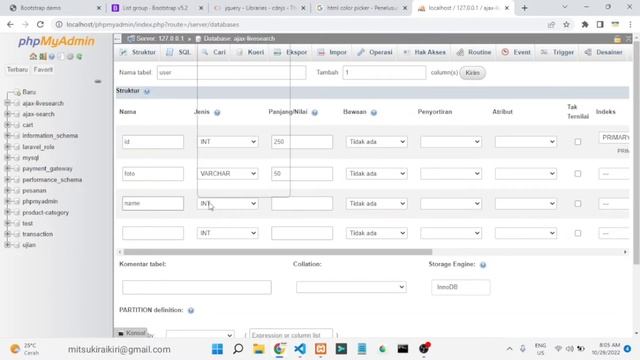Open the Hak Akses tab

click(x=424, y=52)
